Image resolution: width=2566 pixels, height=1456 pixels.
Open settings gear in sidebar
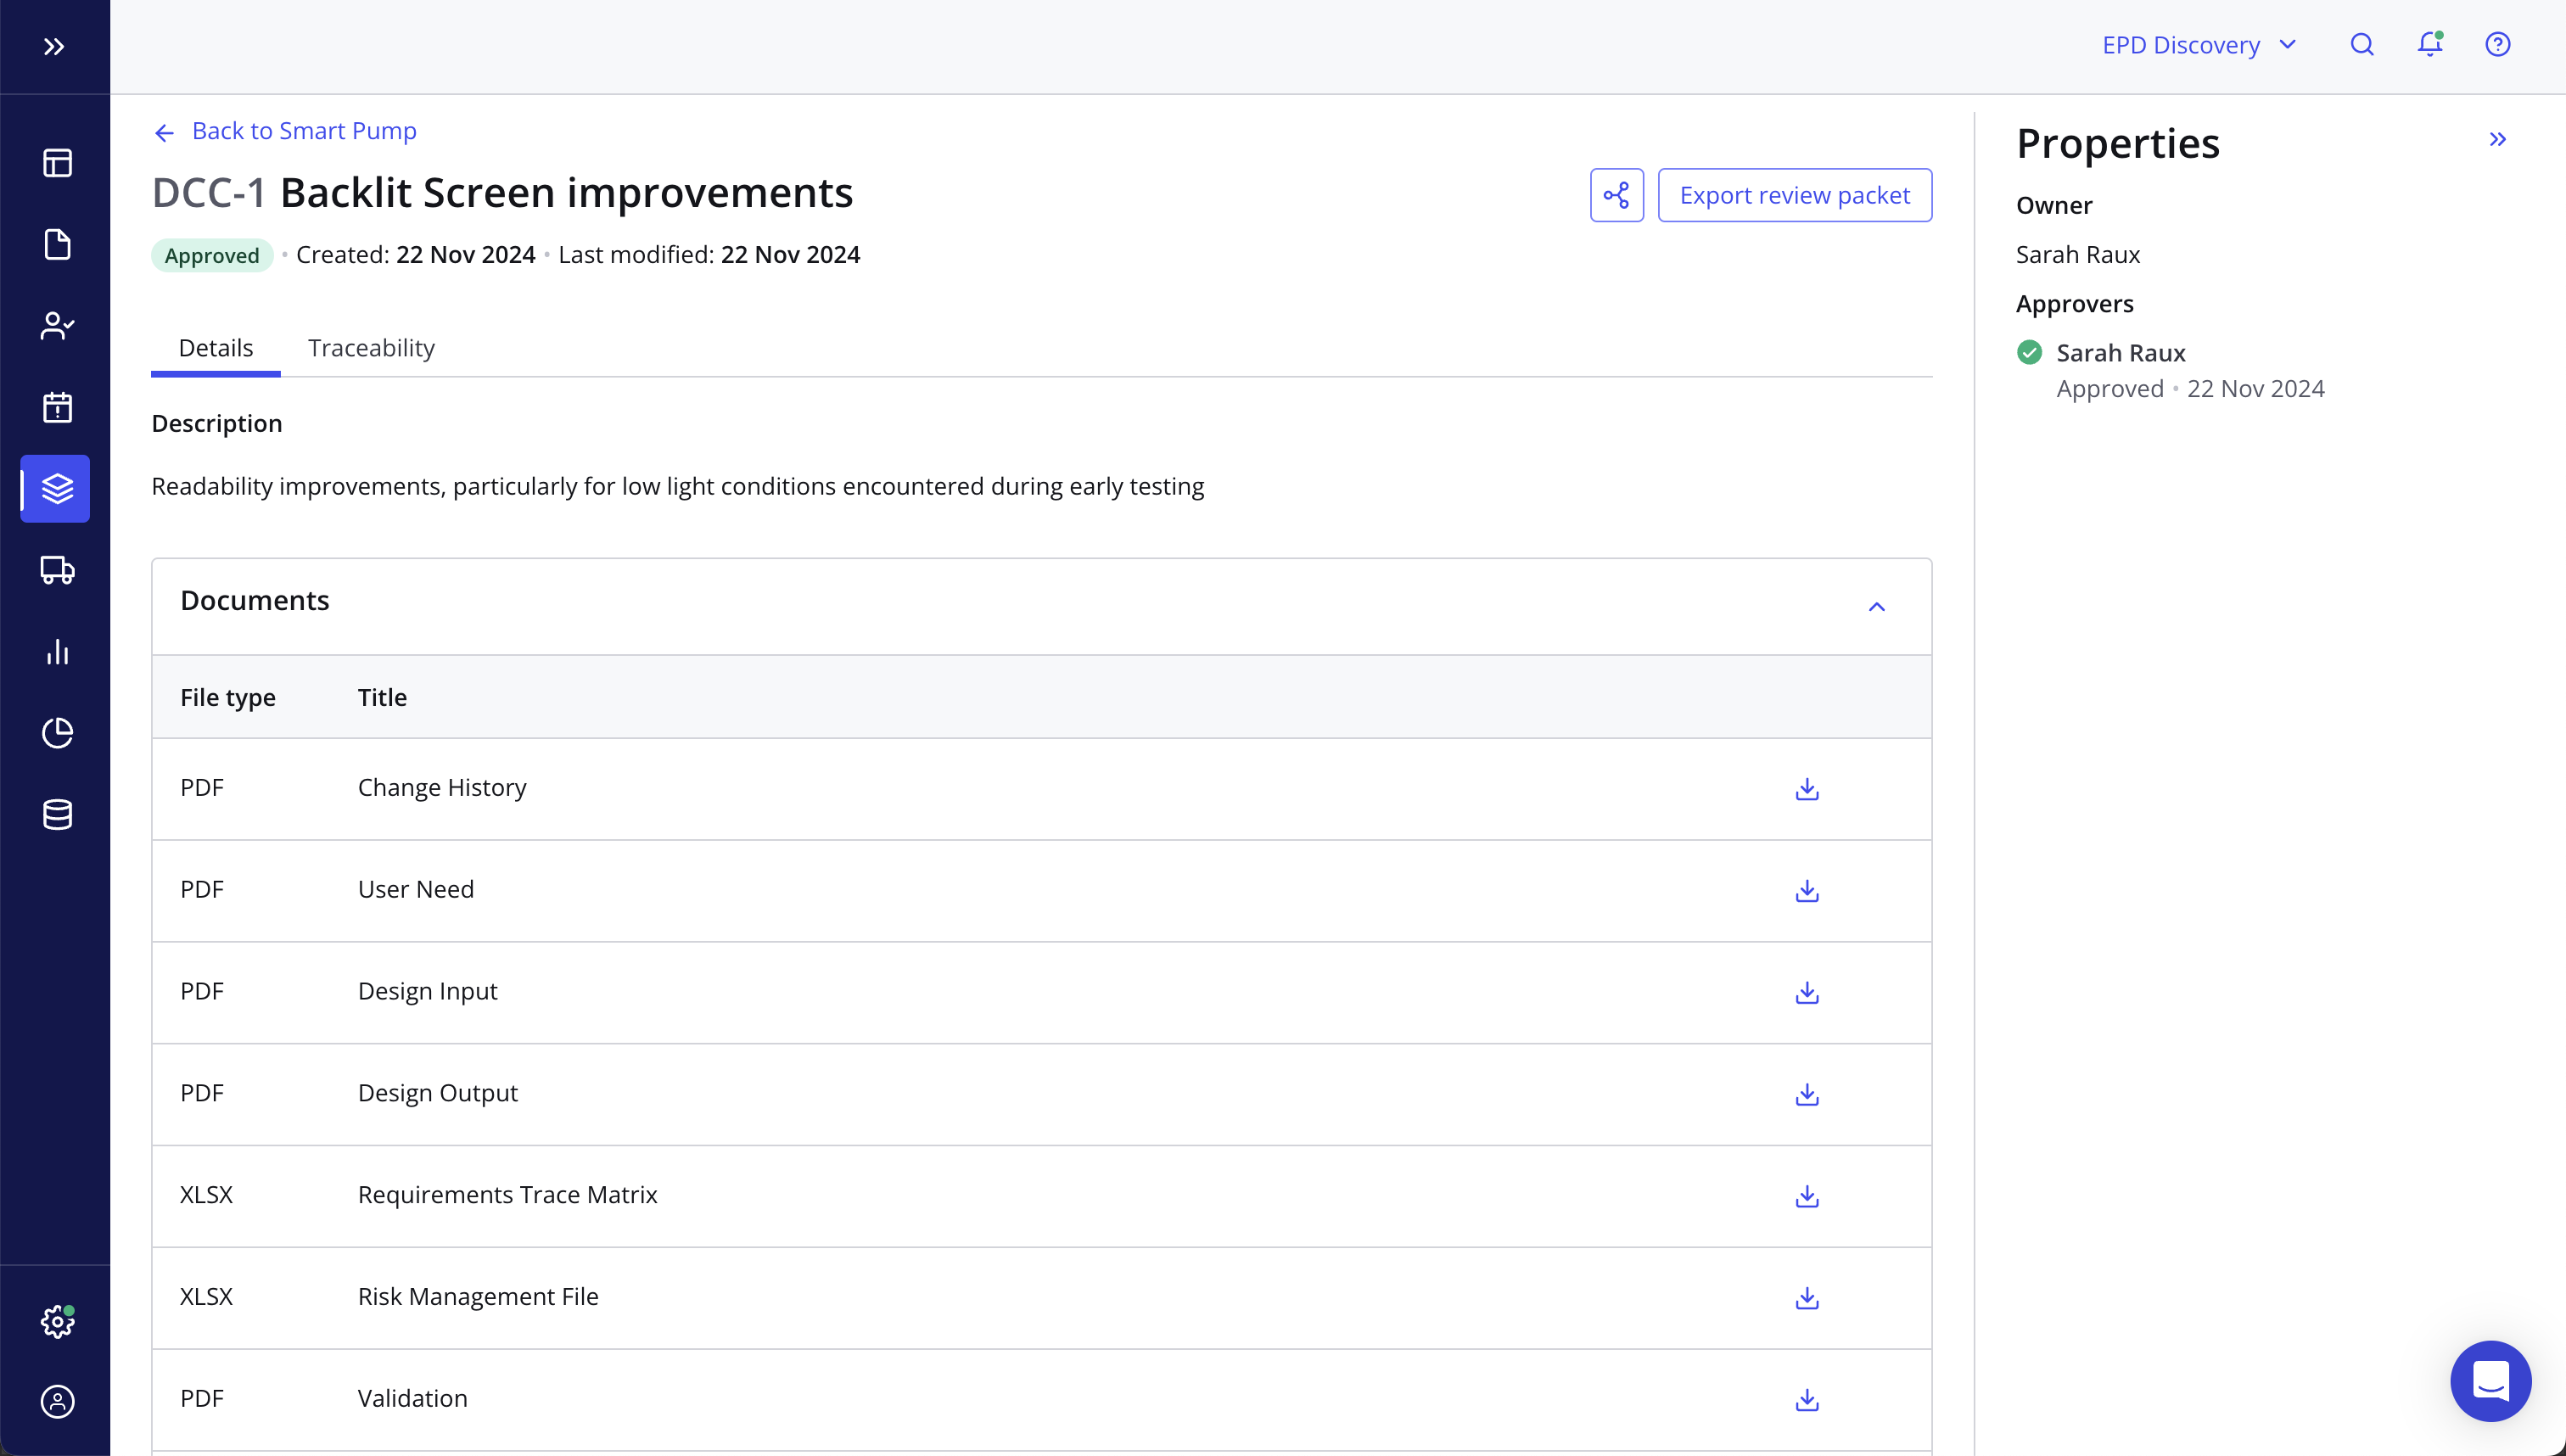click(57, 1321)
